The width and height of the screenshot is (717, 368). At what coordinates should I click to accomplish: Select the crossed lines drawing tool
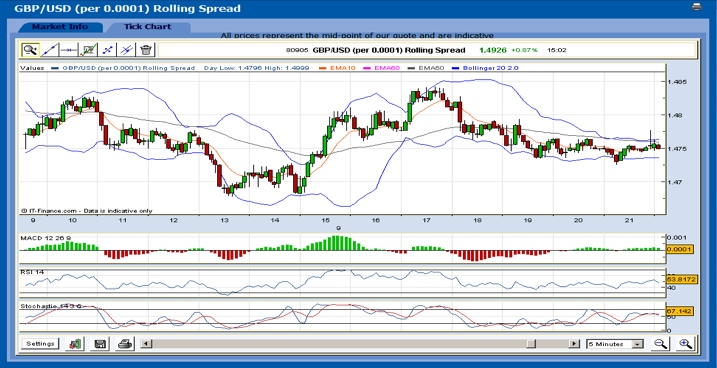click(x=127, y=50)
